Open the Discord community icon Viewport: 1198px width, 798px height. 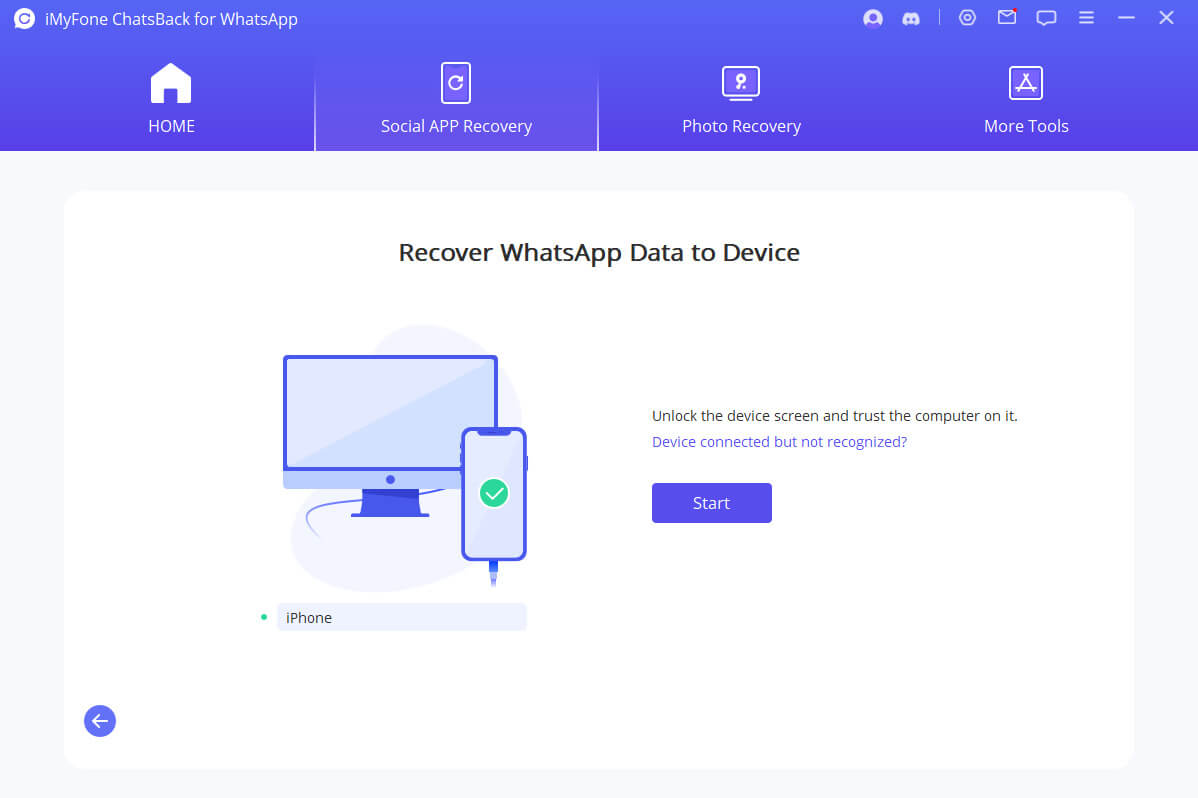click(911, 19)
